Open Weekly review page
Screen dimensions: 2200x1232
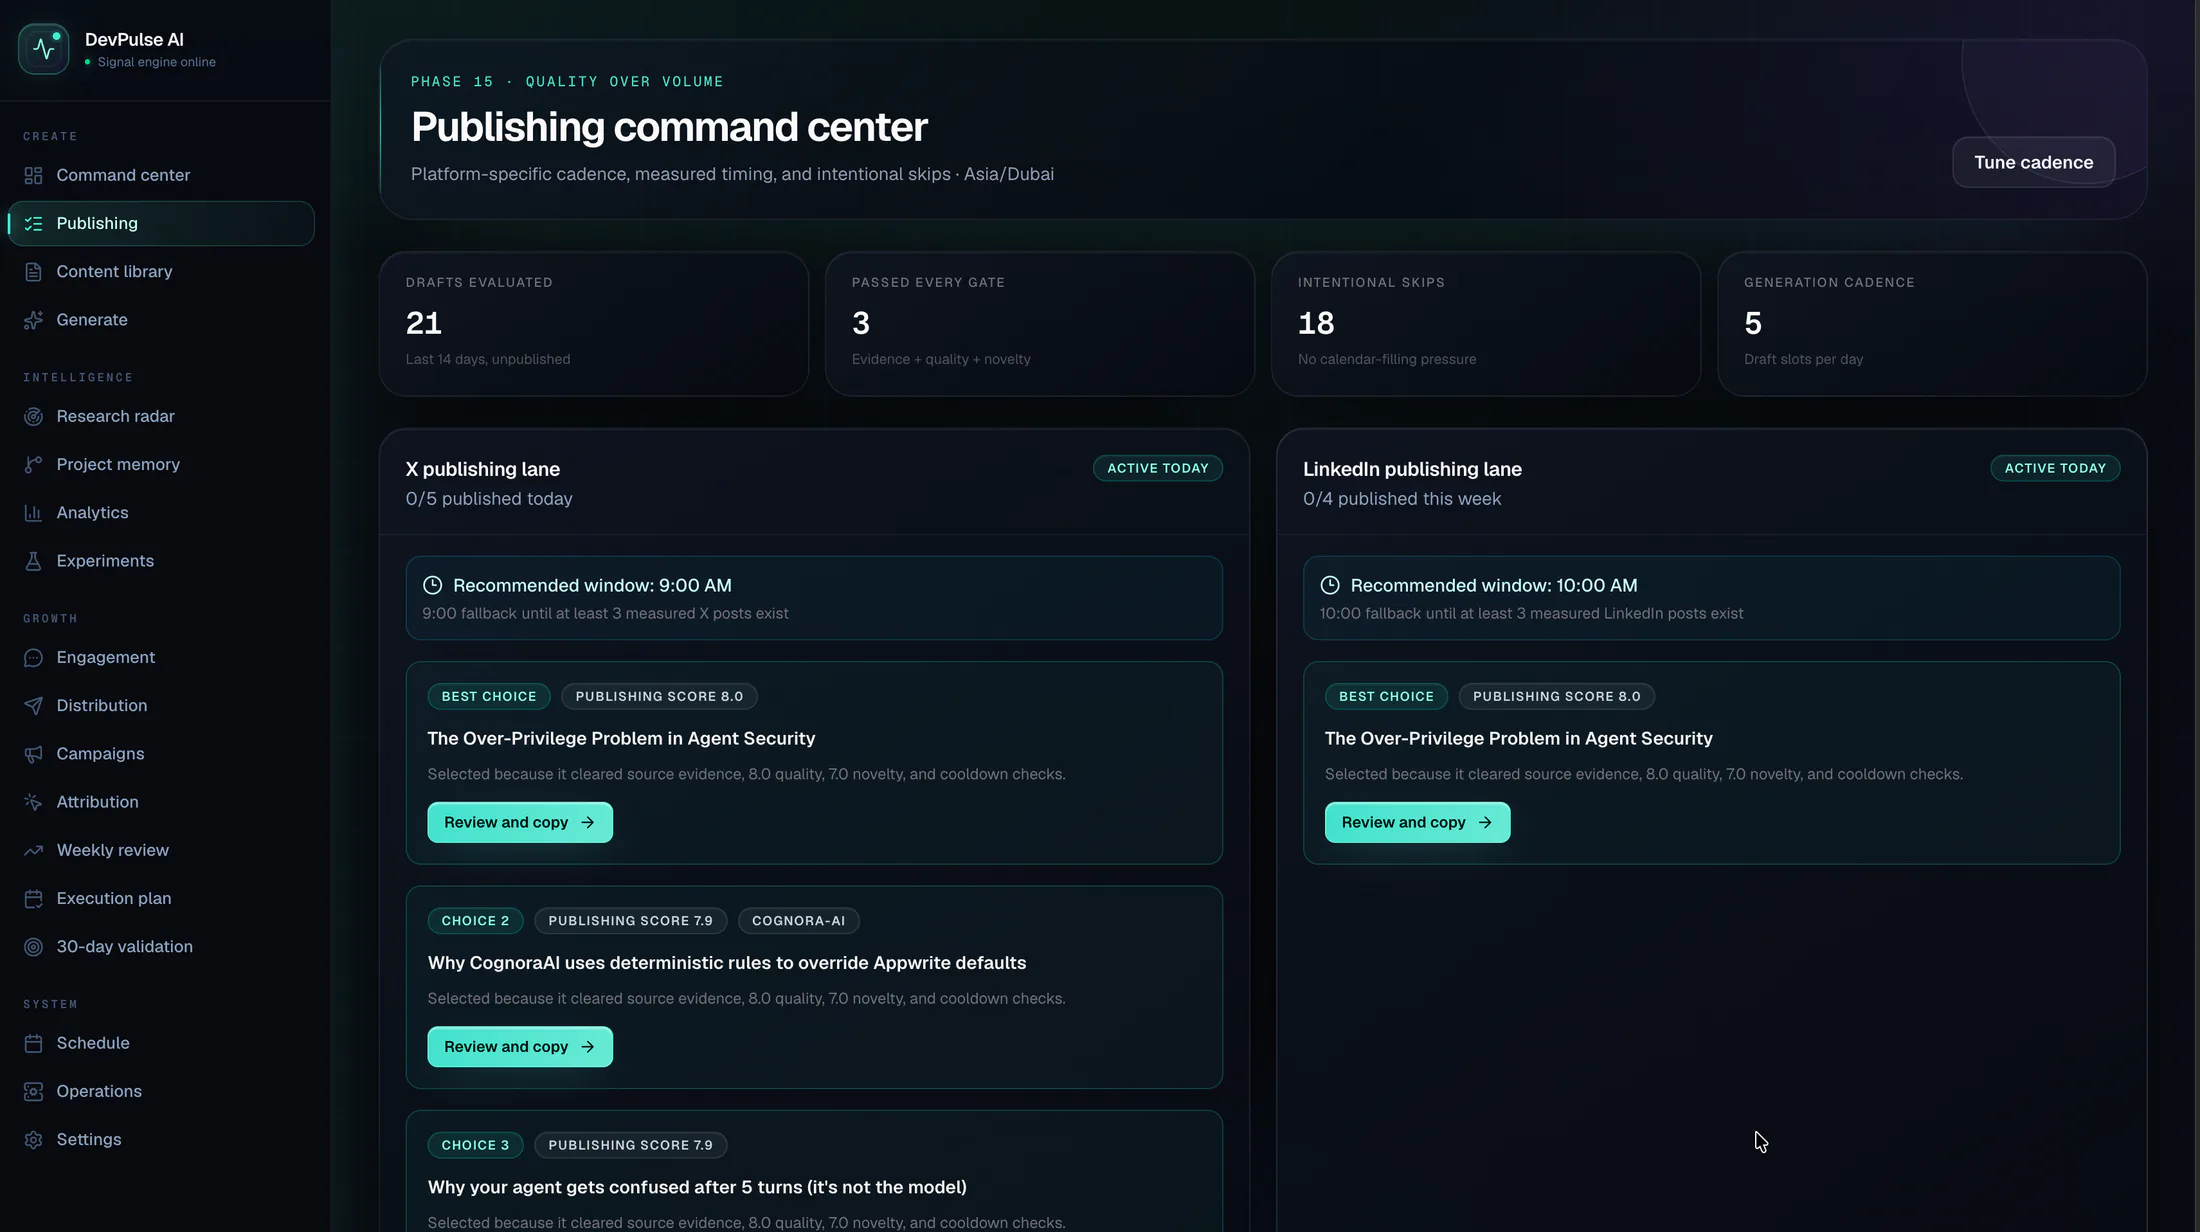click(x=161, y=850)
